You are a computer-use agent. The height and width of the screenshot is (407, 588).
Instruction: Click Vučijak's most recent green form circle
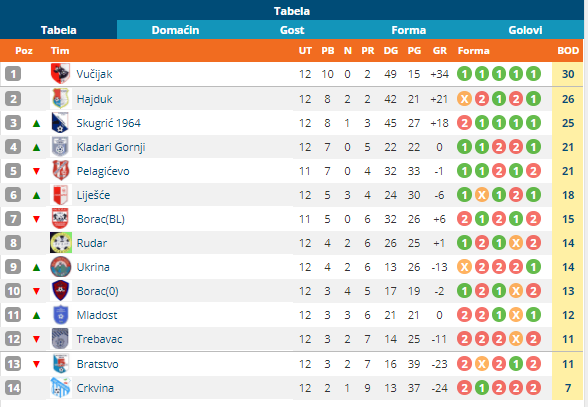coord(533,74)
